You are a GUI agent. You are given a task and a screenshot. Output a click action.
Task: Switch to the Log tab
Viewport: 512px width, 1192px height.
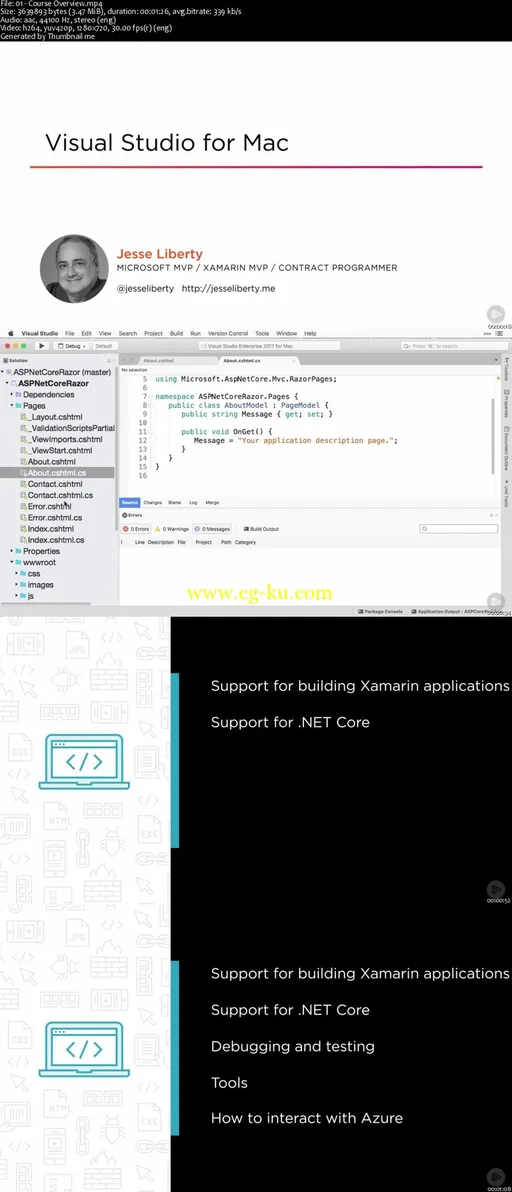click(193, 502)
